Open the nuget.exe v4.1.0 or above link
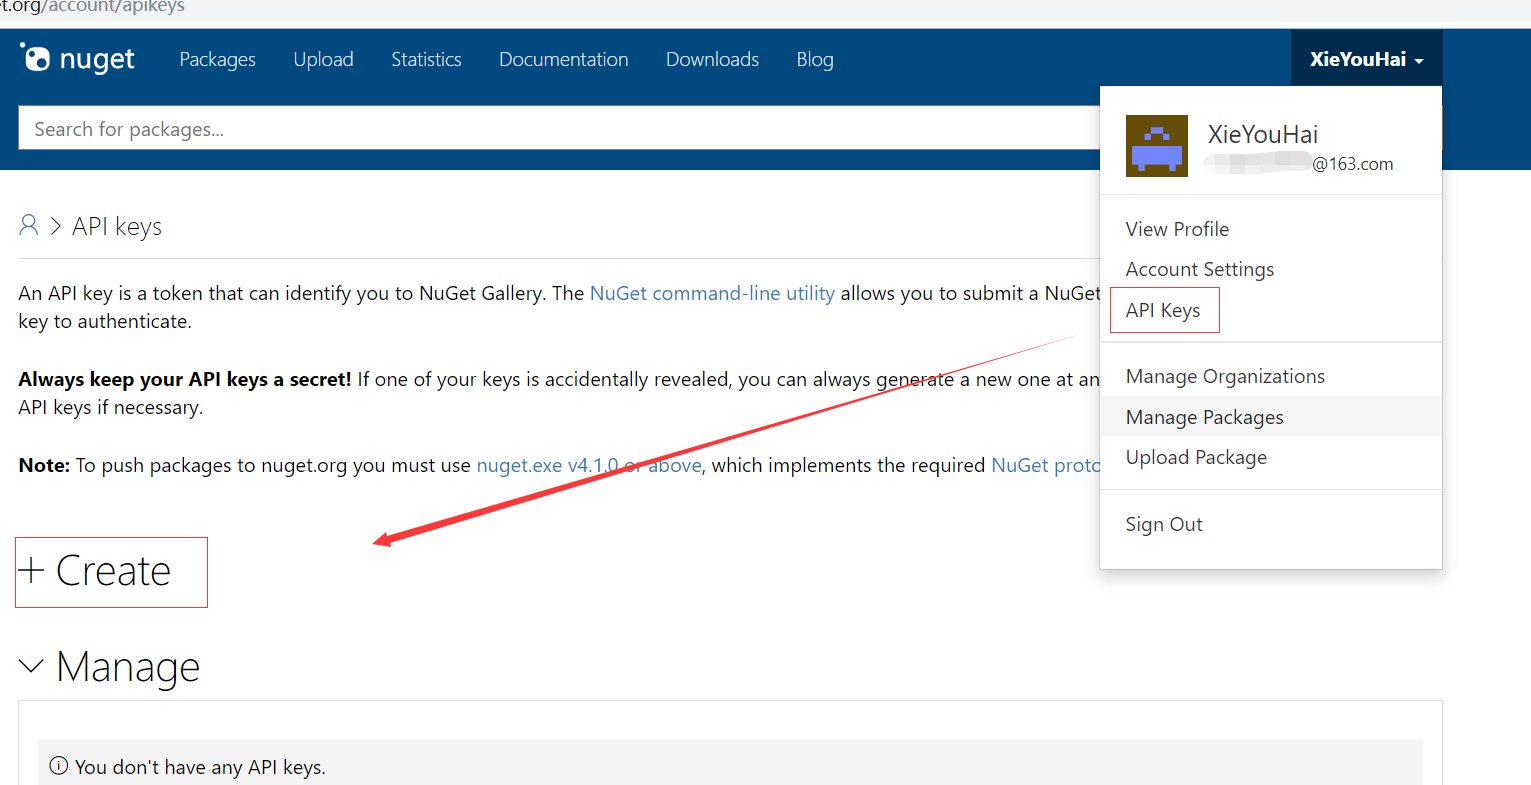The width and height of the screenshot is (1531, 785). point(589,465)
